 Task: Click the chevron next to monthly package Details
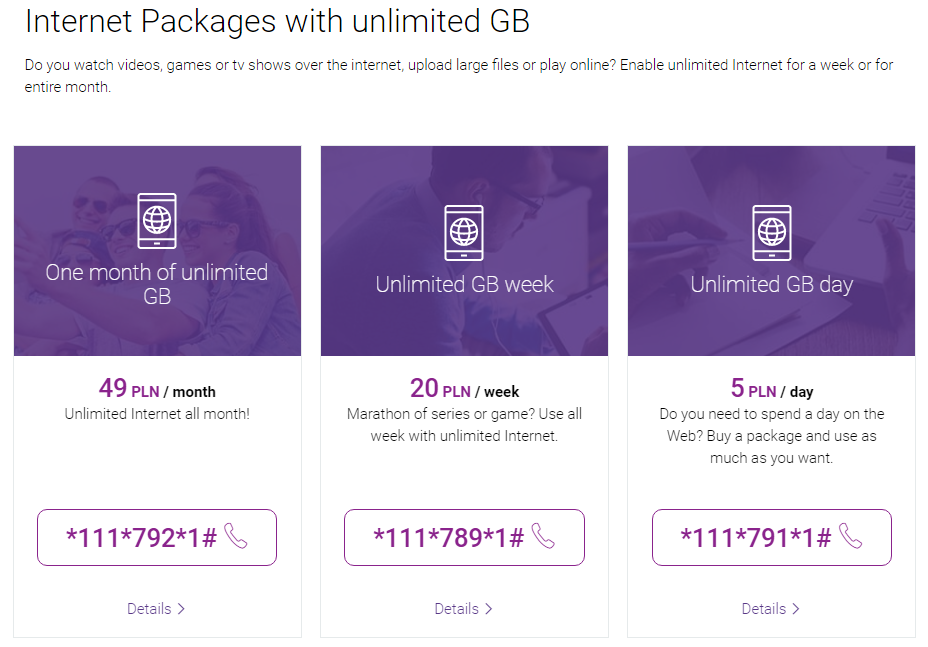point(181,609)
